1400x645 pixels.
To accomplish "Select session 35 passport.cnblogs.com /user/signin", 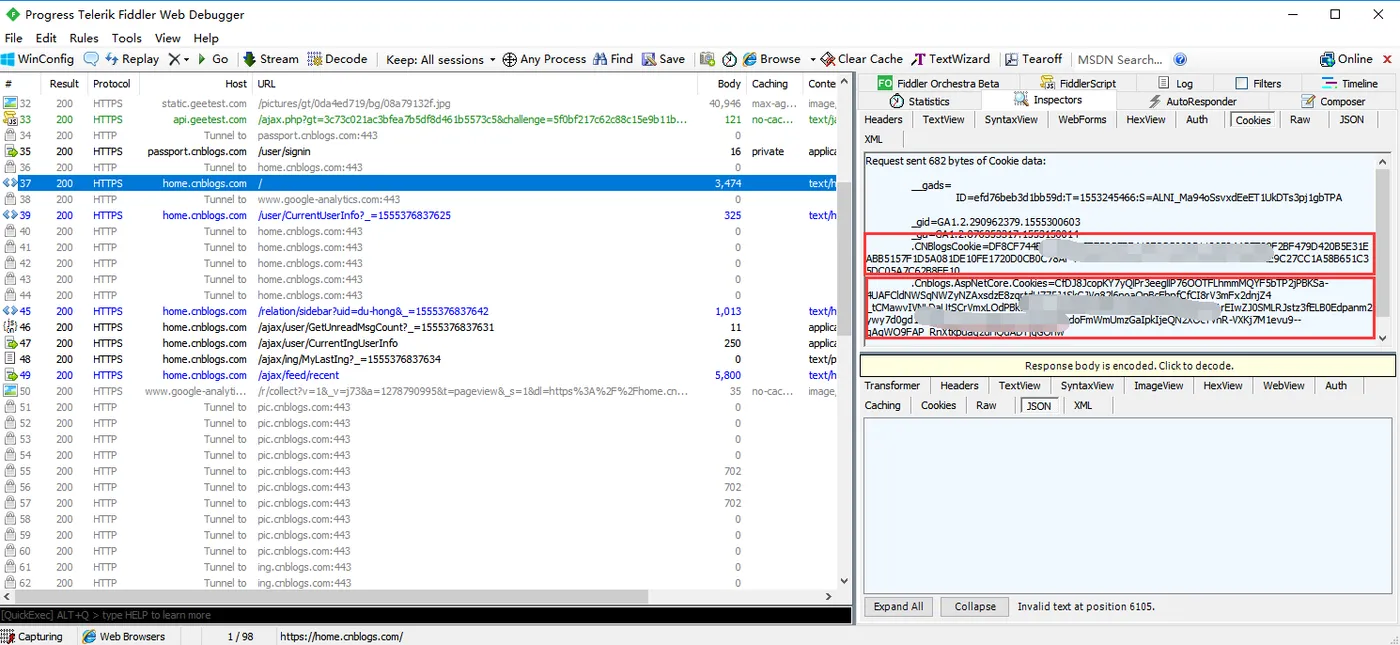I will click(420, 151).
